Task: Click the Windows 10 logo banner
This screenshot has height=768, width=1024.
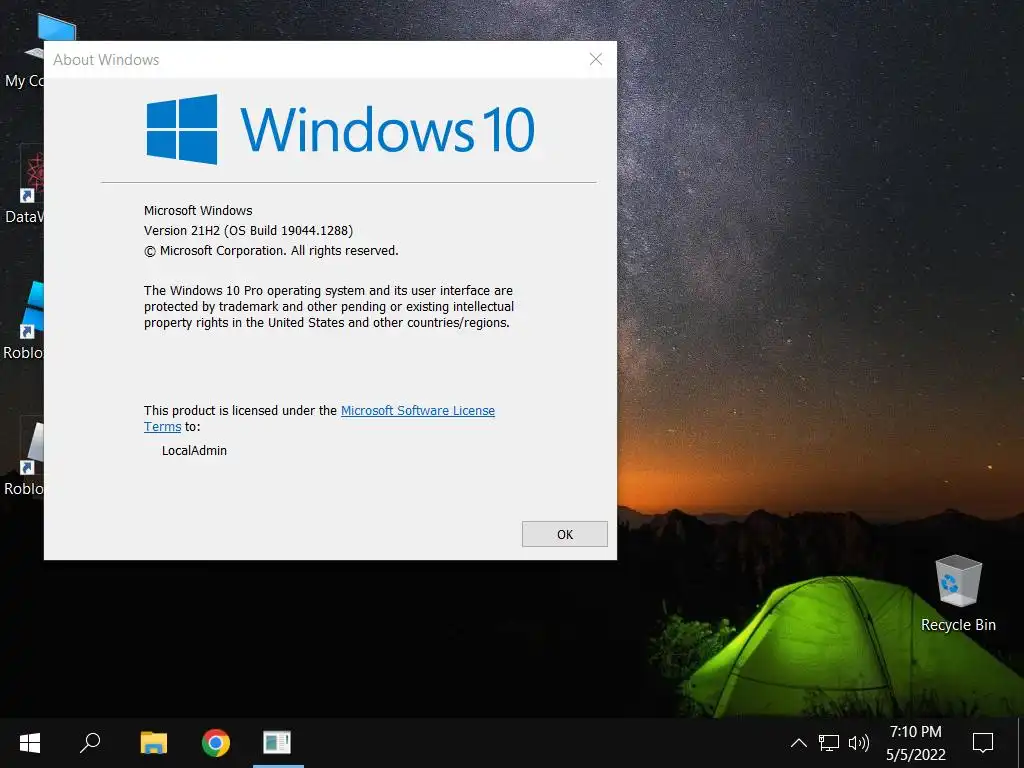Action: (x=340, y=129)
